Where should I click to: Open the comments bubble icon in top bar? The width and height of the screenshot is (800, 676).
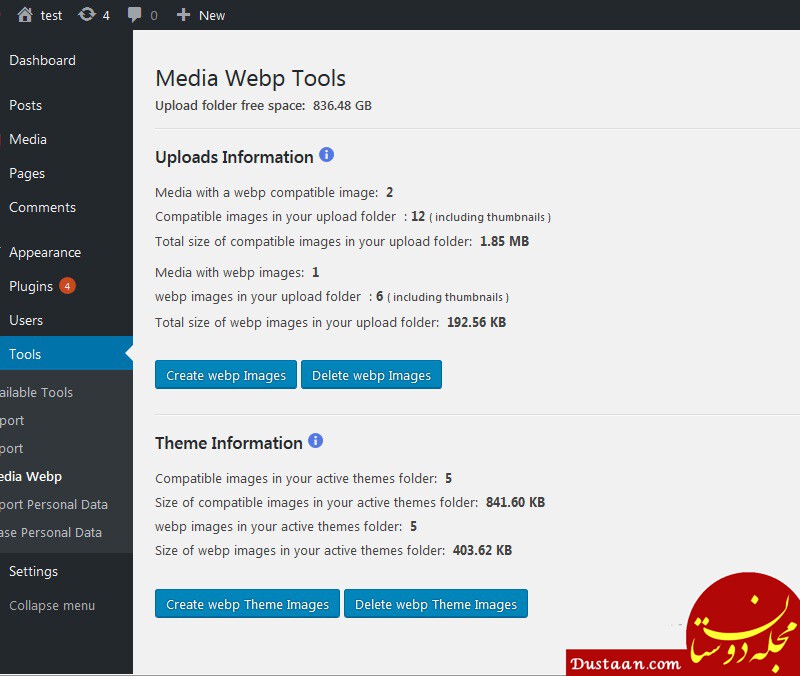(x=134, y=15)
